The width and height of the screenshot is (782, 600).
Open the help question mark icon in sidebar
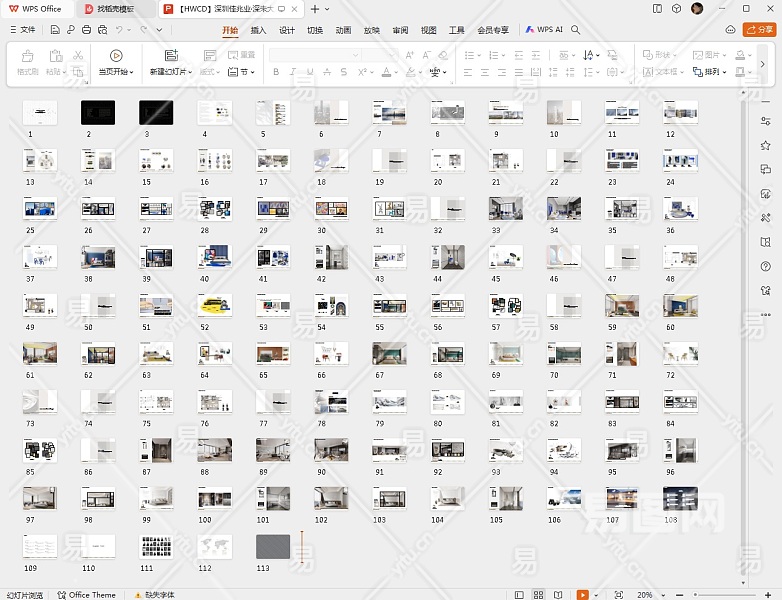pos(765,266)
